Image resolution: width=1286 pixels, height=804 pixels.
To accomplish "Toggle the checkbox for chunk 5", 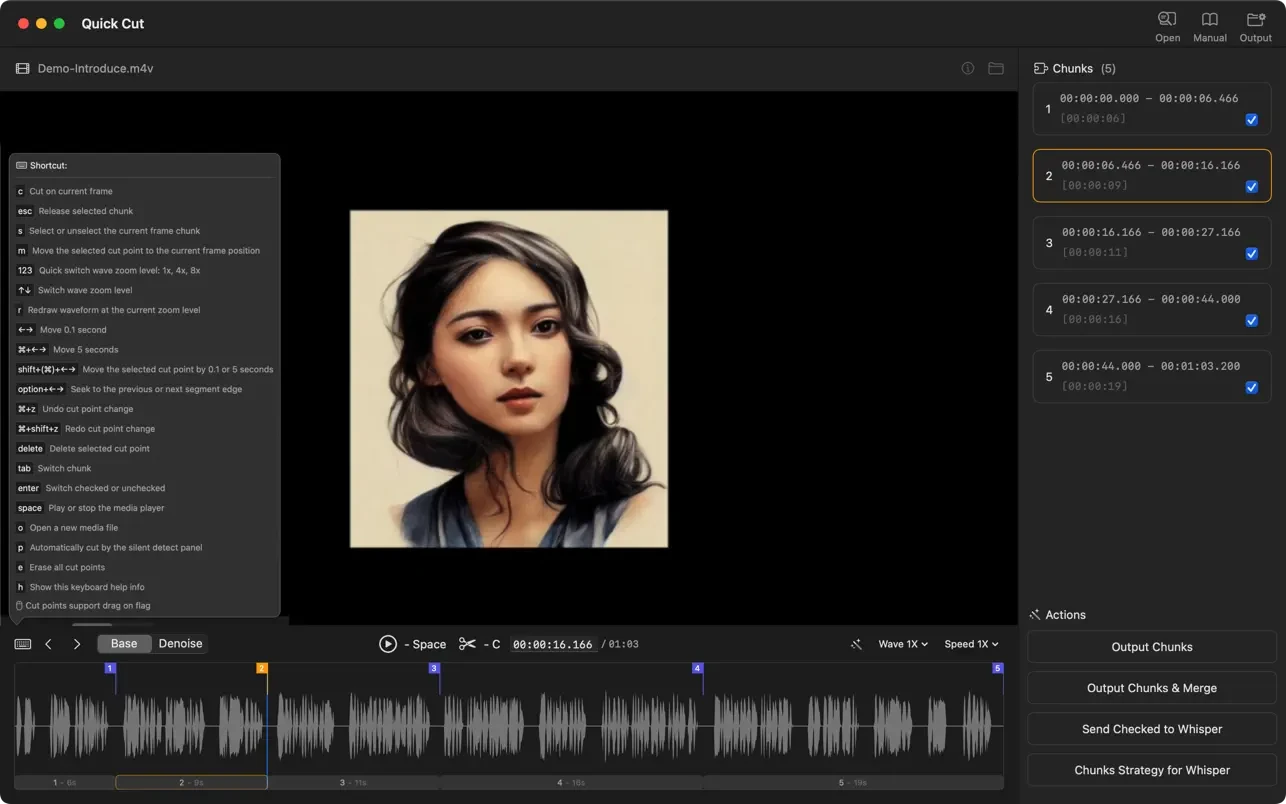I will (x=1251, y=388).
